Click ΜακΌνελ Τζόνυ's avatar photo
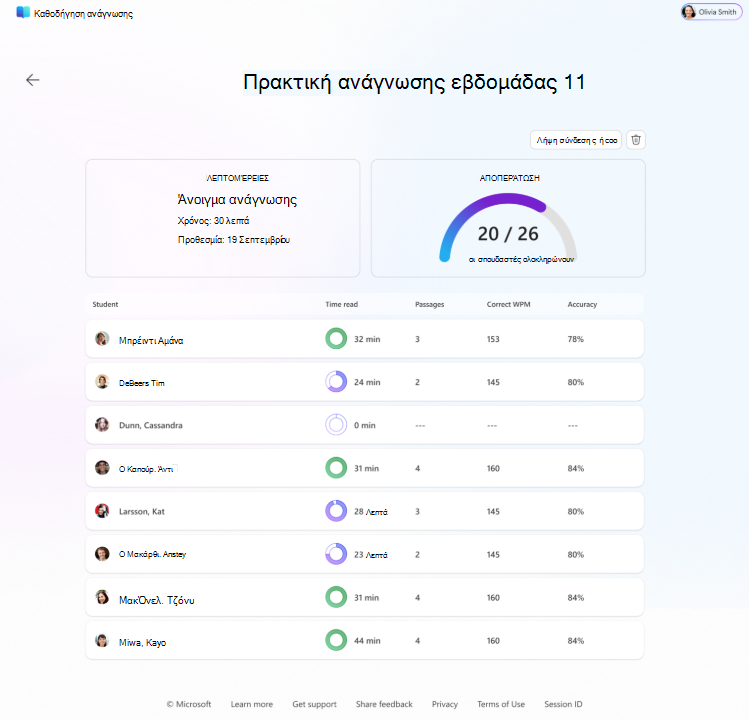The height and width of the screenshot is (720, 749). point(102,597)
